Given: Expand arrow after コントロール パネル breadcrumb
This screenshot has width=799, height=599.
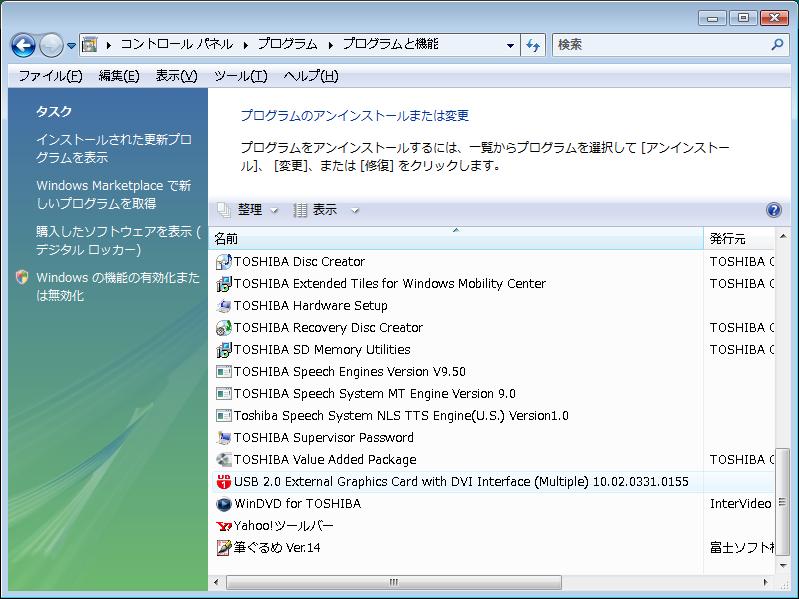Looking at the screenshot, I should [246, 45].
